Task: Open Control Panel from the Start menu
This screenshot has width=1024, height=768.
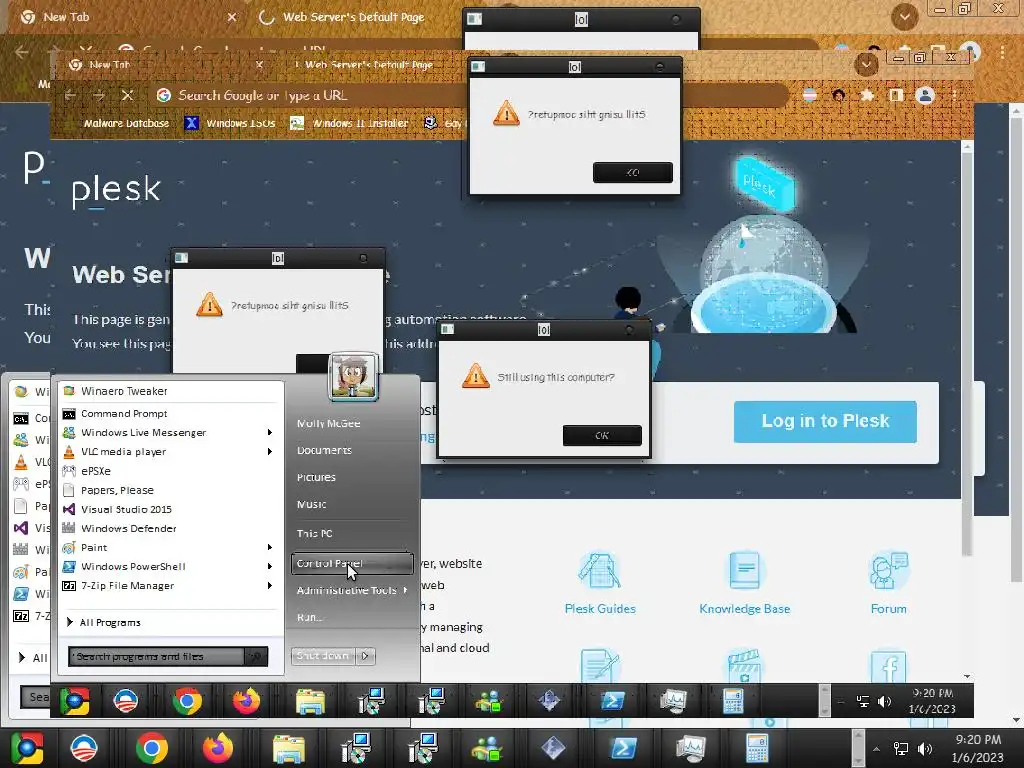Action: pyautogui.click(x=351, y=563)
